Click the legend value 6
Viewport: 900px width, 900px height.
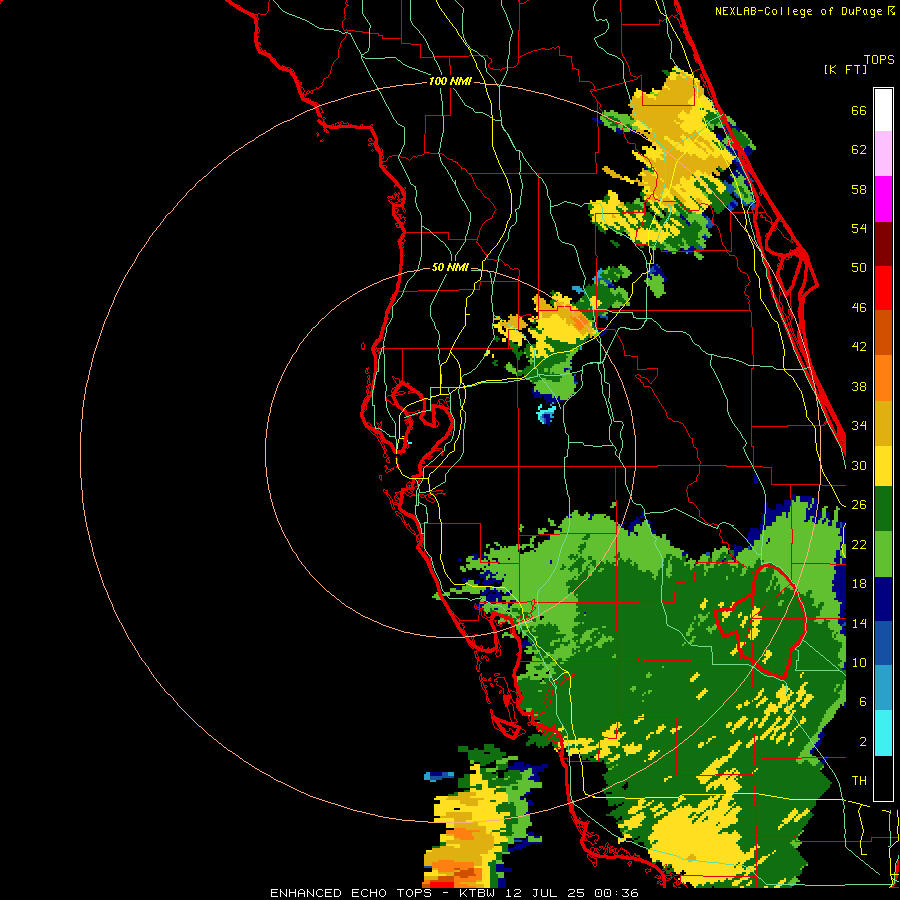[863, 702]
